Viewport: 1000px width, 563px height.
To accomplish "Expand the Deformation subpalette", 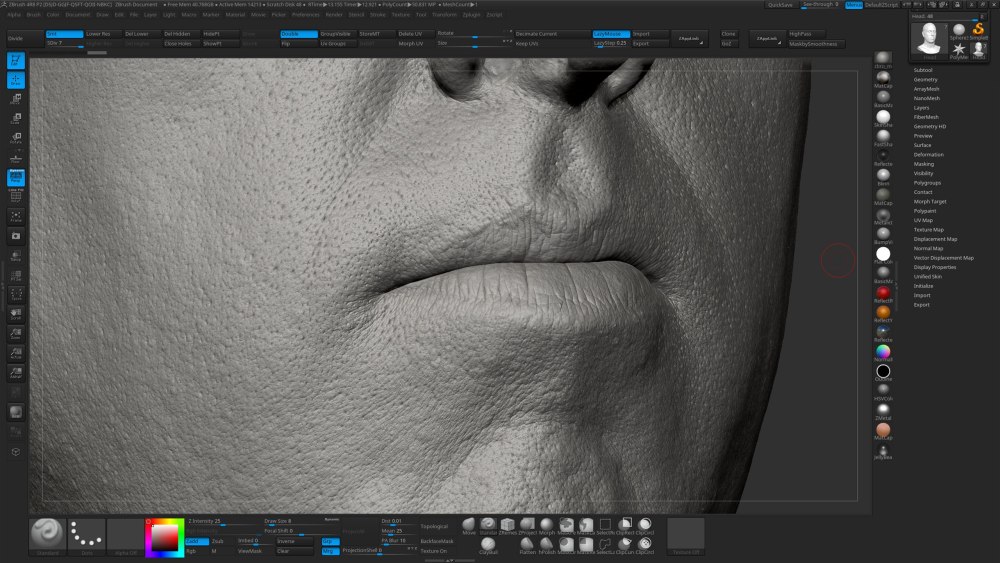I will (929, 155).
